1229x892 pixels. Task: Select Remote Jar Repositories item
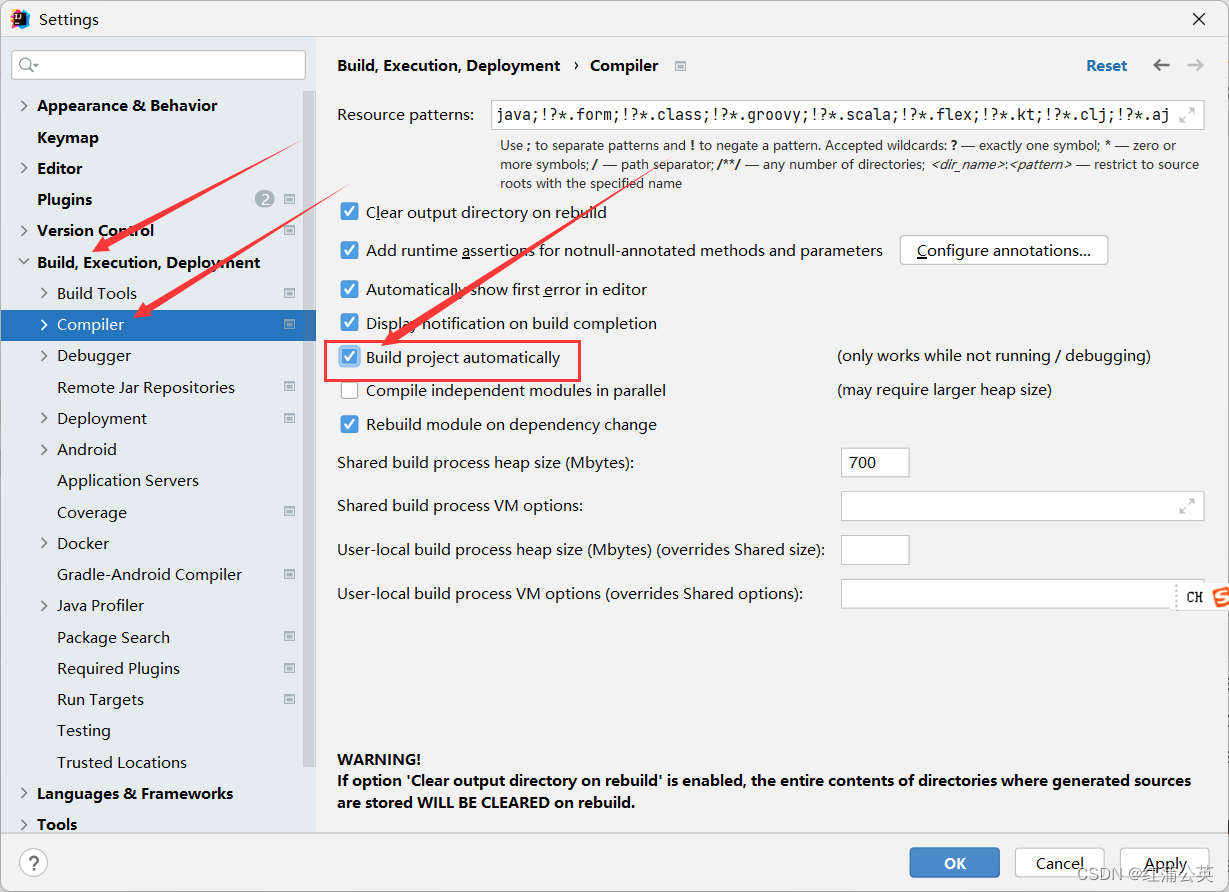[146, 387]
